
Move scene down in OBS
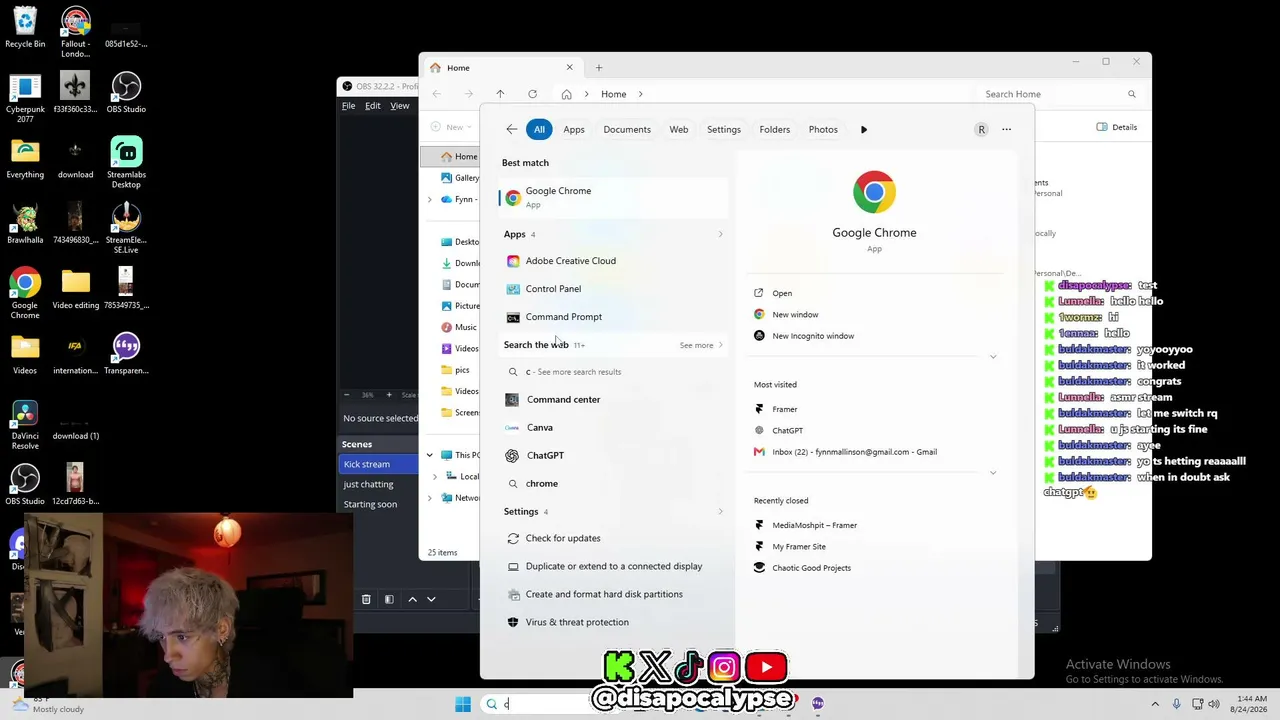[431, 599]
